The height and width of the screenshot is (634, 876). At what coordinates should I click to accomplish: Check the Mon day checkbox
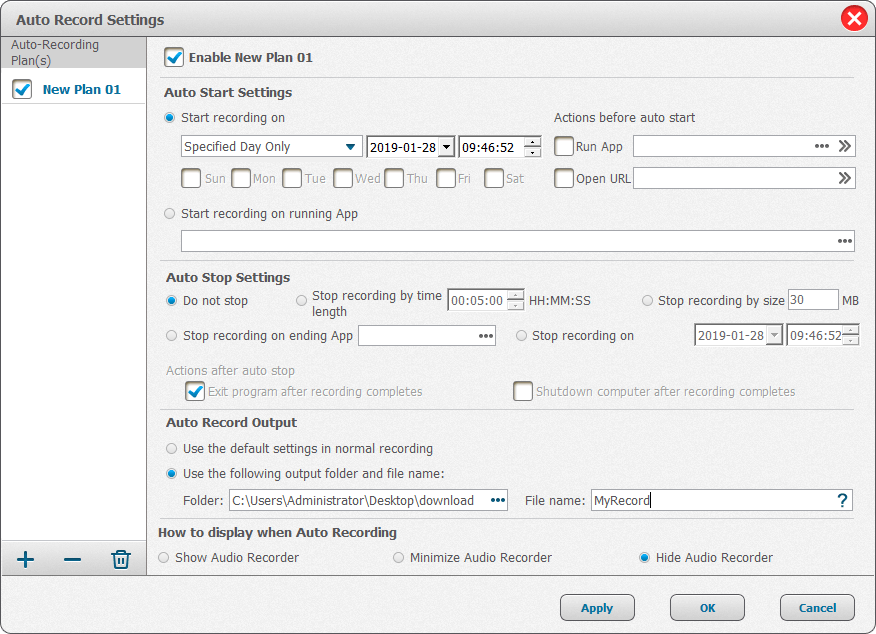(x=241, y=178)
